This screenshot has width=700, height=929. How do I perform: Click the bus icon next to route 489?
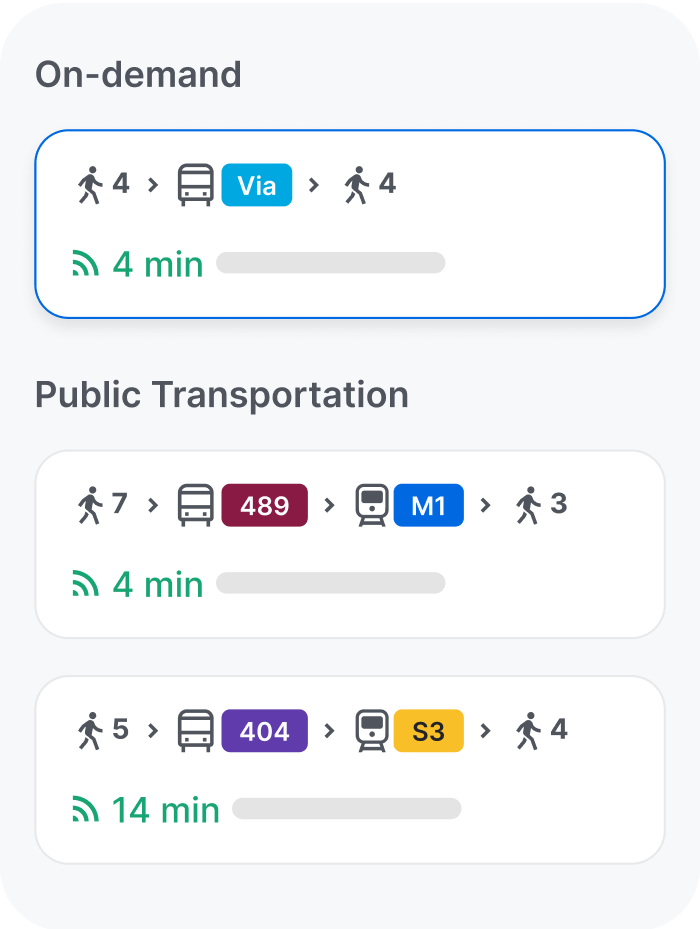point(196,505)
